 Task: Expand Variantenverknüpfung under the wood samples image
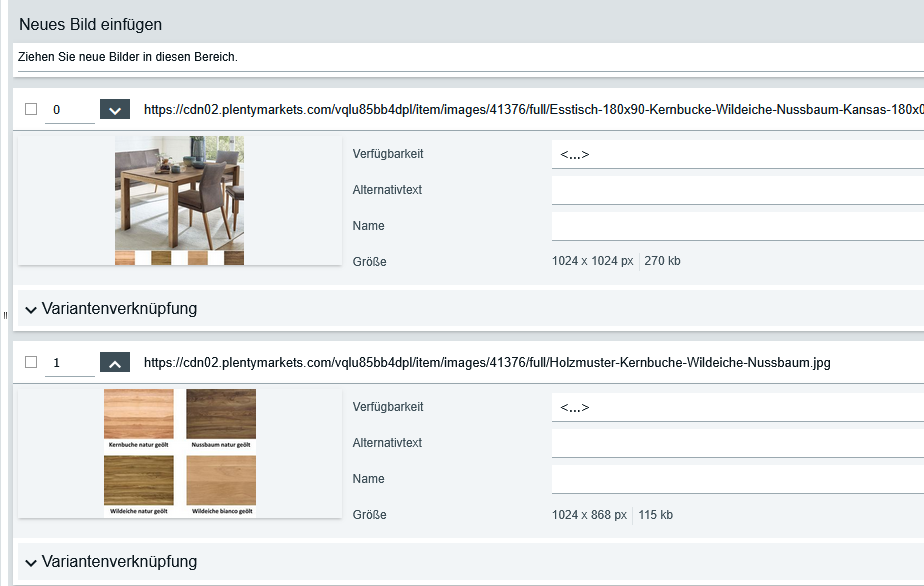(111, 562)
